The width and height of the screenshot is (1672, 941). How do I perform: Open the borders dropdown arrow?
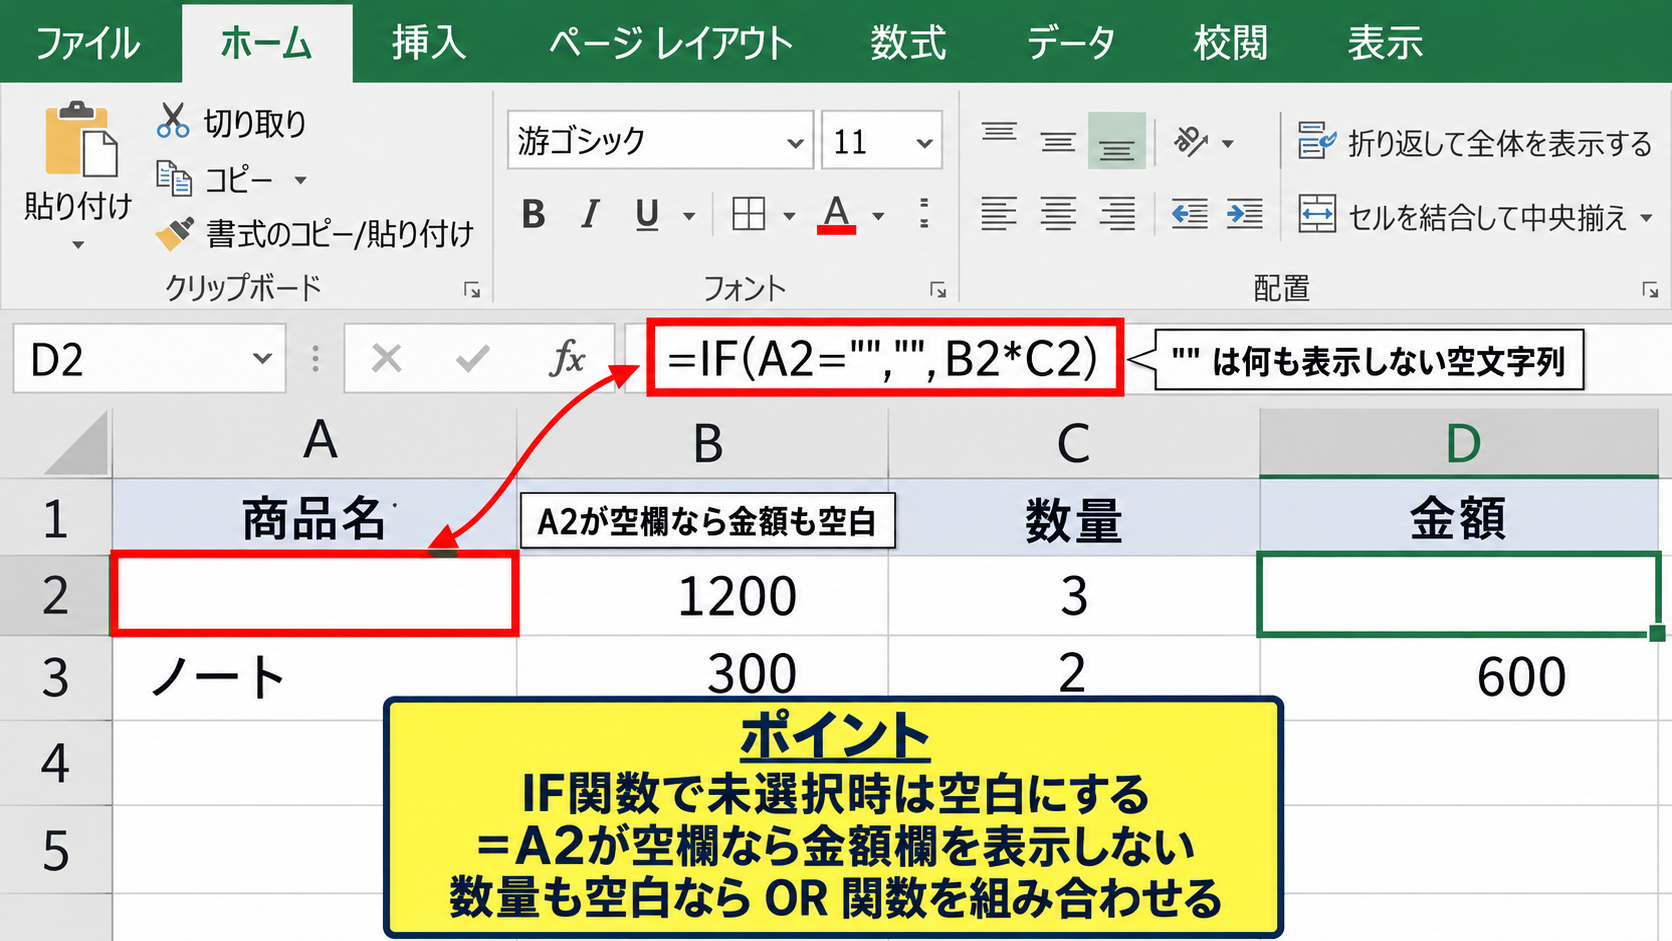(x=789, y=216)
